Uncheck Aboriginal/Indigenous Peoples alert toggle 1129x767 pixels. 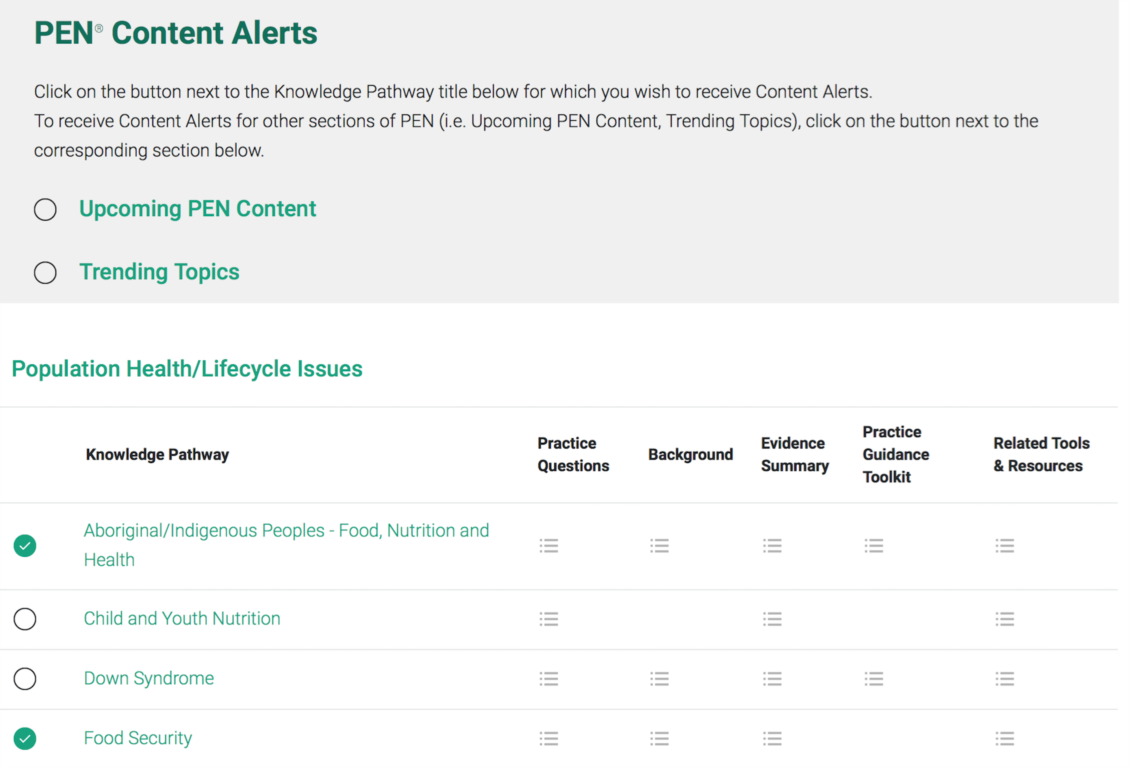click(x=25, y=546)
